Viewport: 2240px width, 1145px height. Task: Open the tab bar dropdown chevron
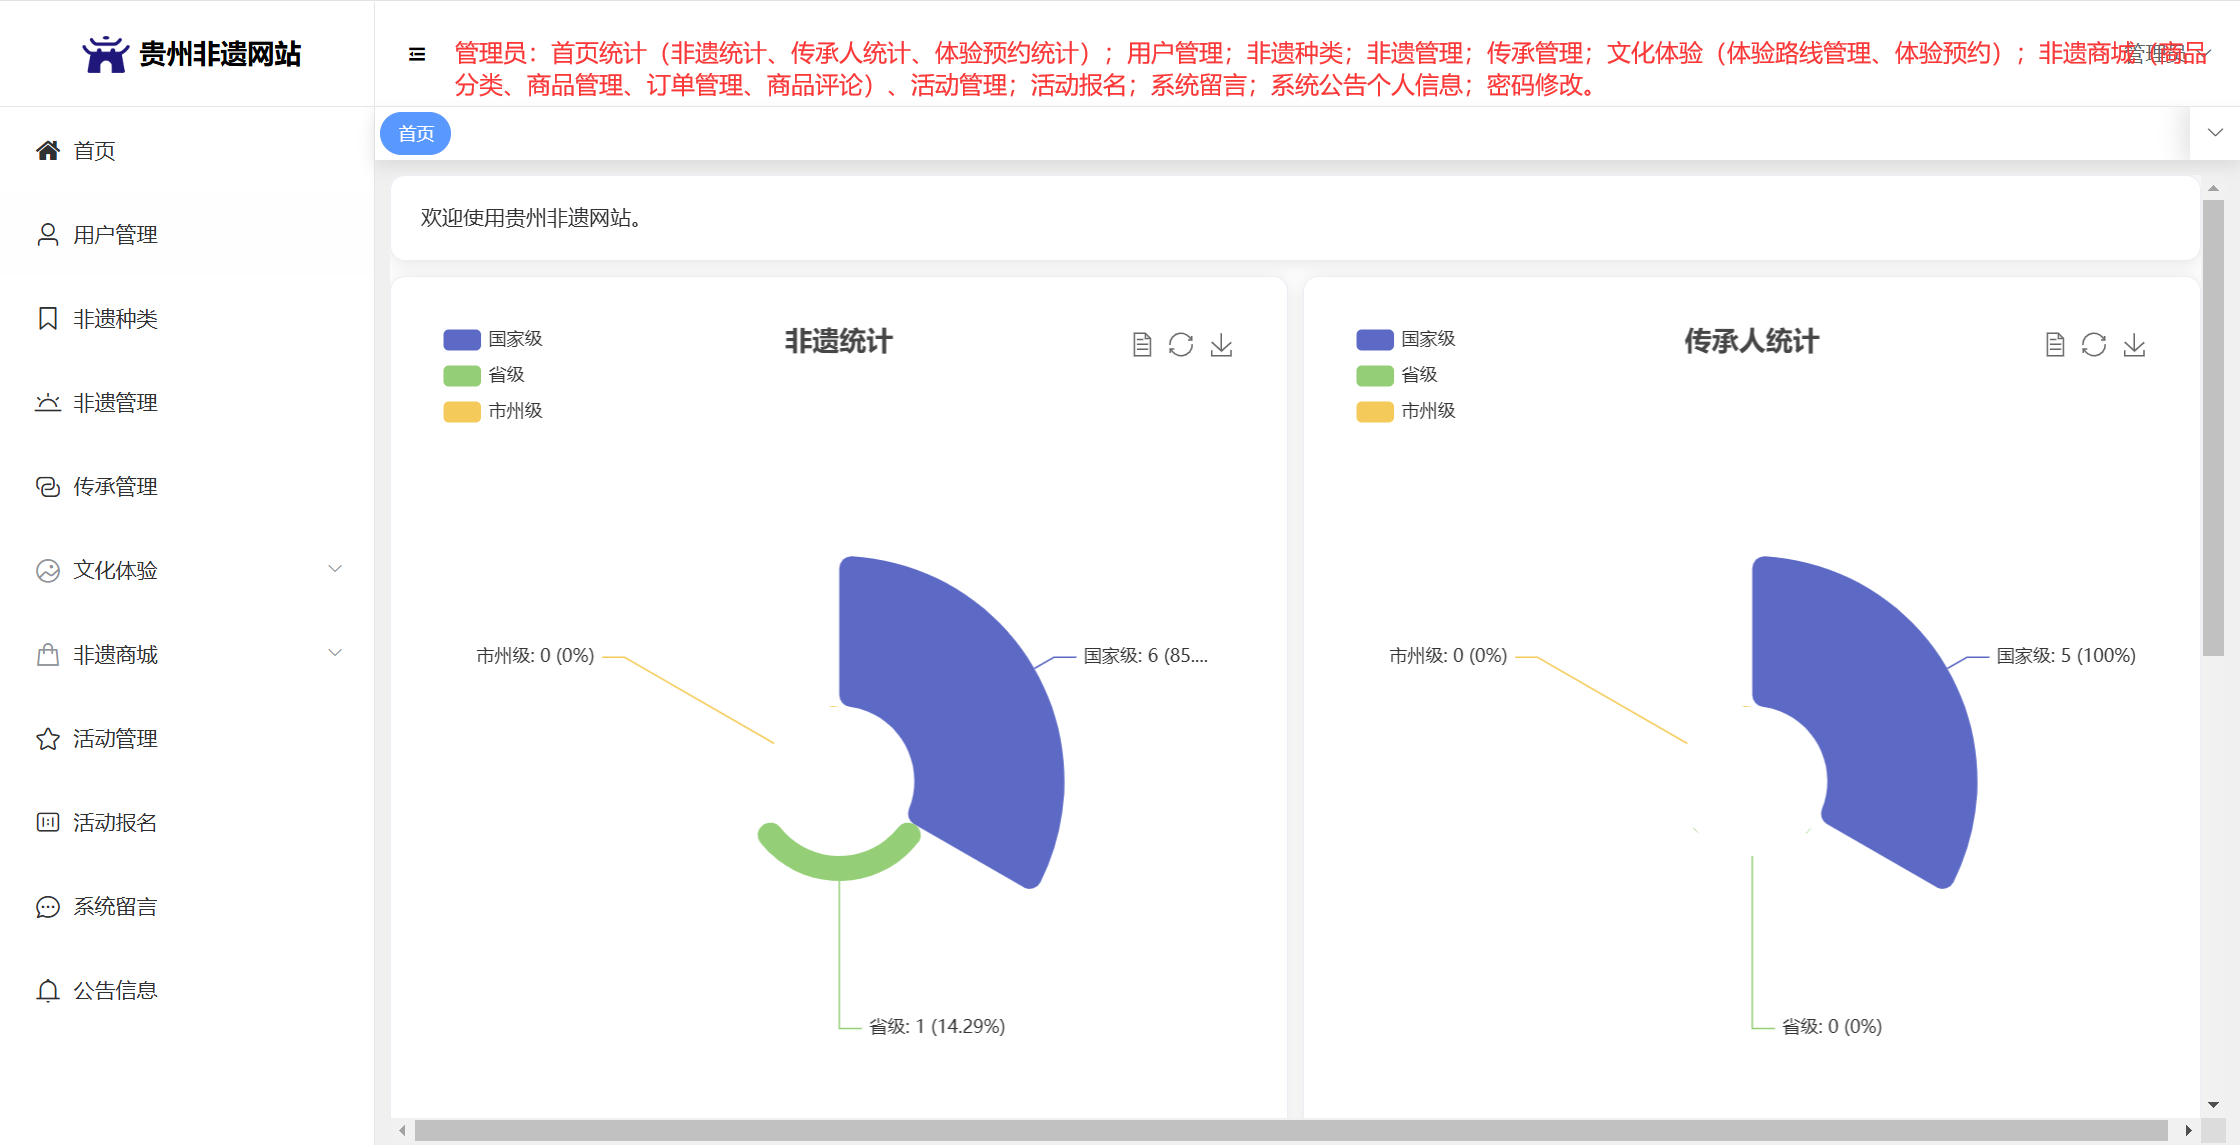(2215, 133)
